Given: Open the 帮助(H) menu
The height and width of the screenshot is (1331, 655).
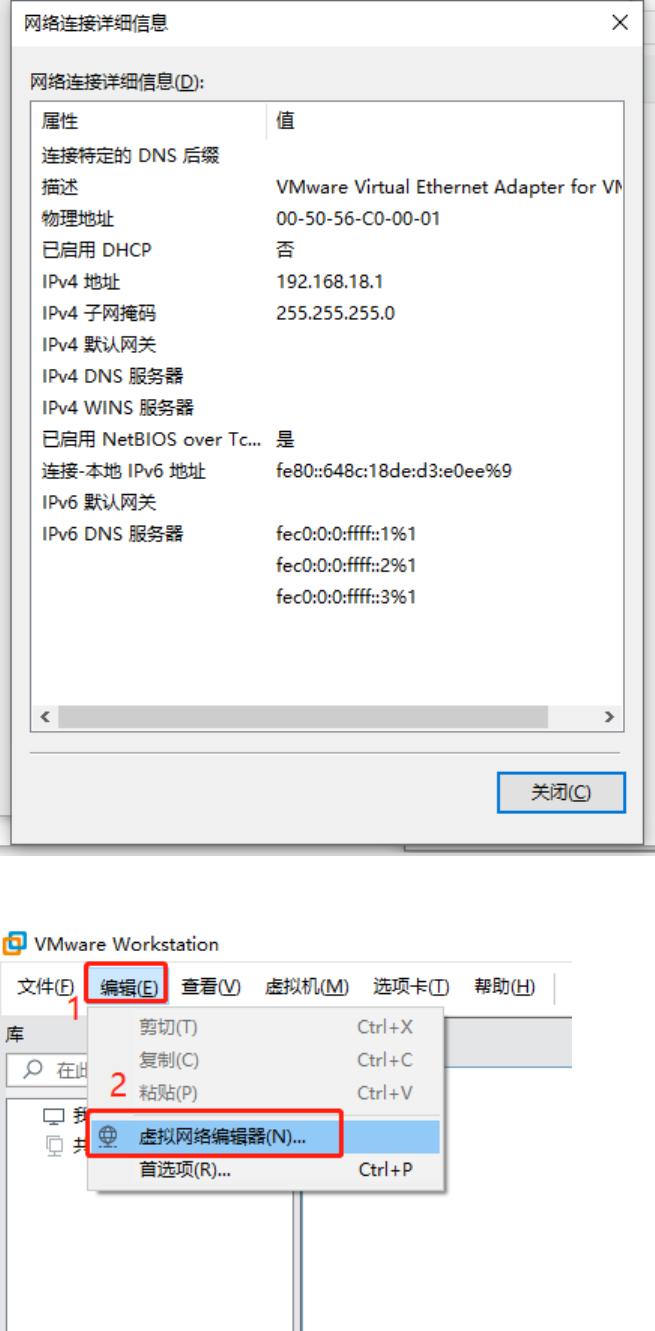Looking at the screenshot, I should pyautogui.click(x=505, y=987).
